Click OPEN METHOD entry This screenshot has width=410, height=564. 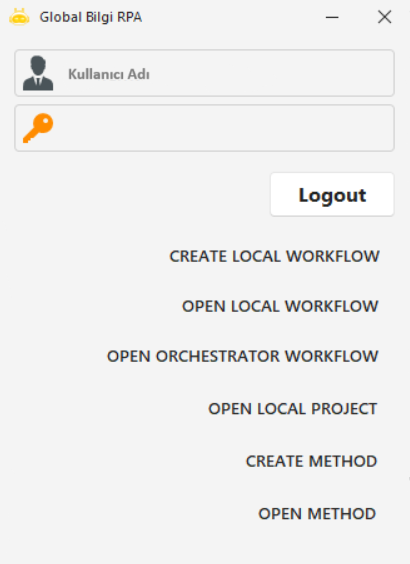[317, 514]
